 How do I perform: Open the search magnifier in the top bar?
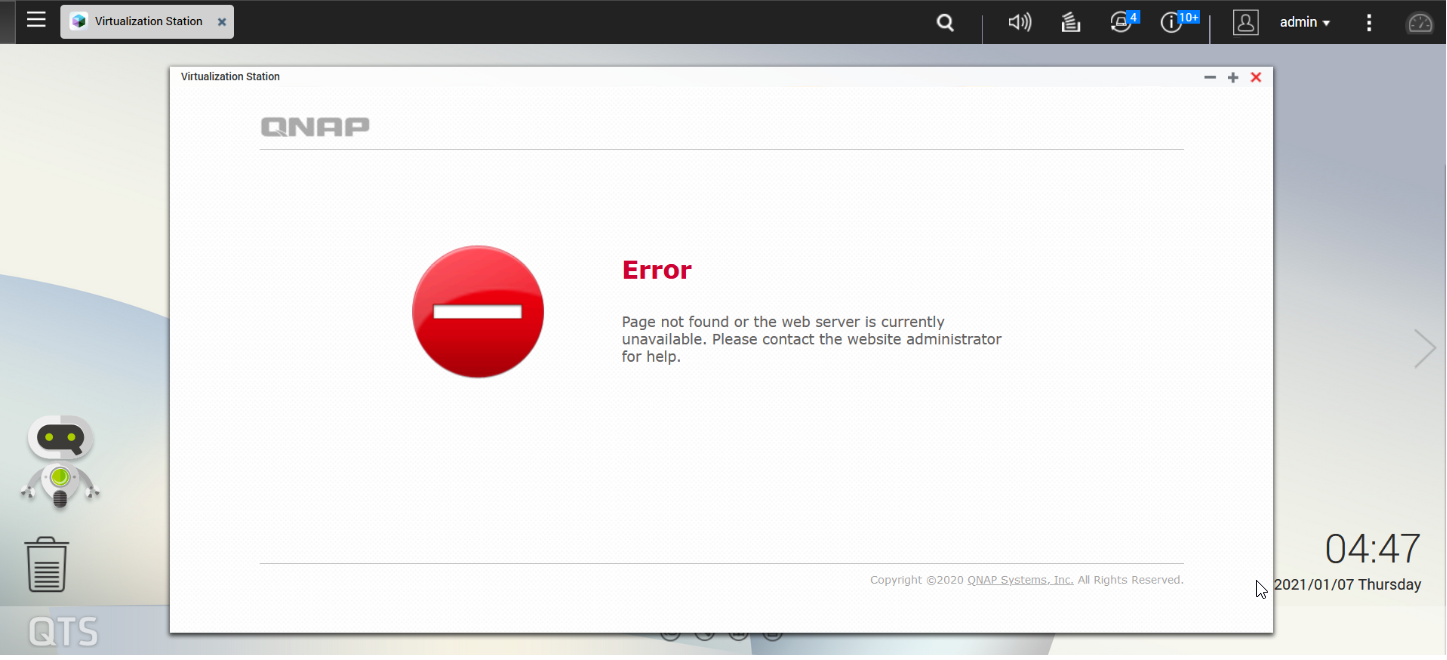click(945, 22)
